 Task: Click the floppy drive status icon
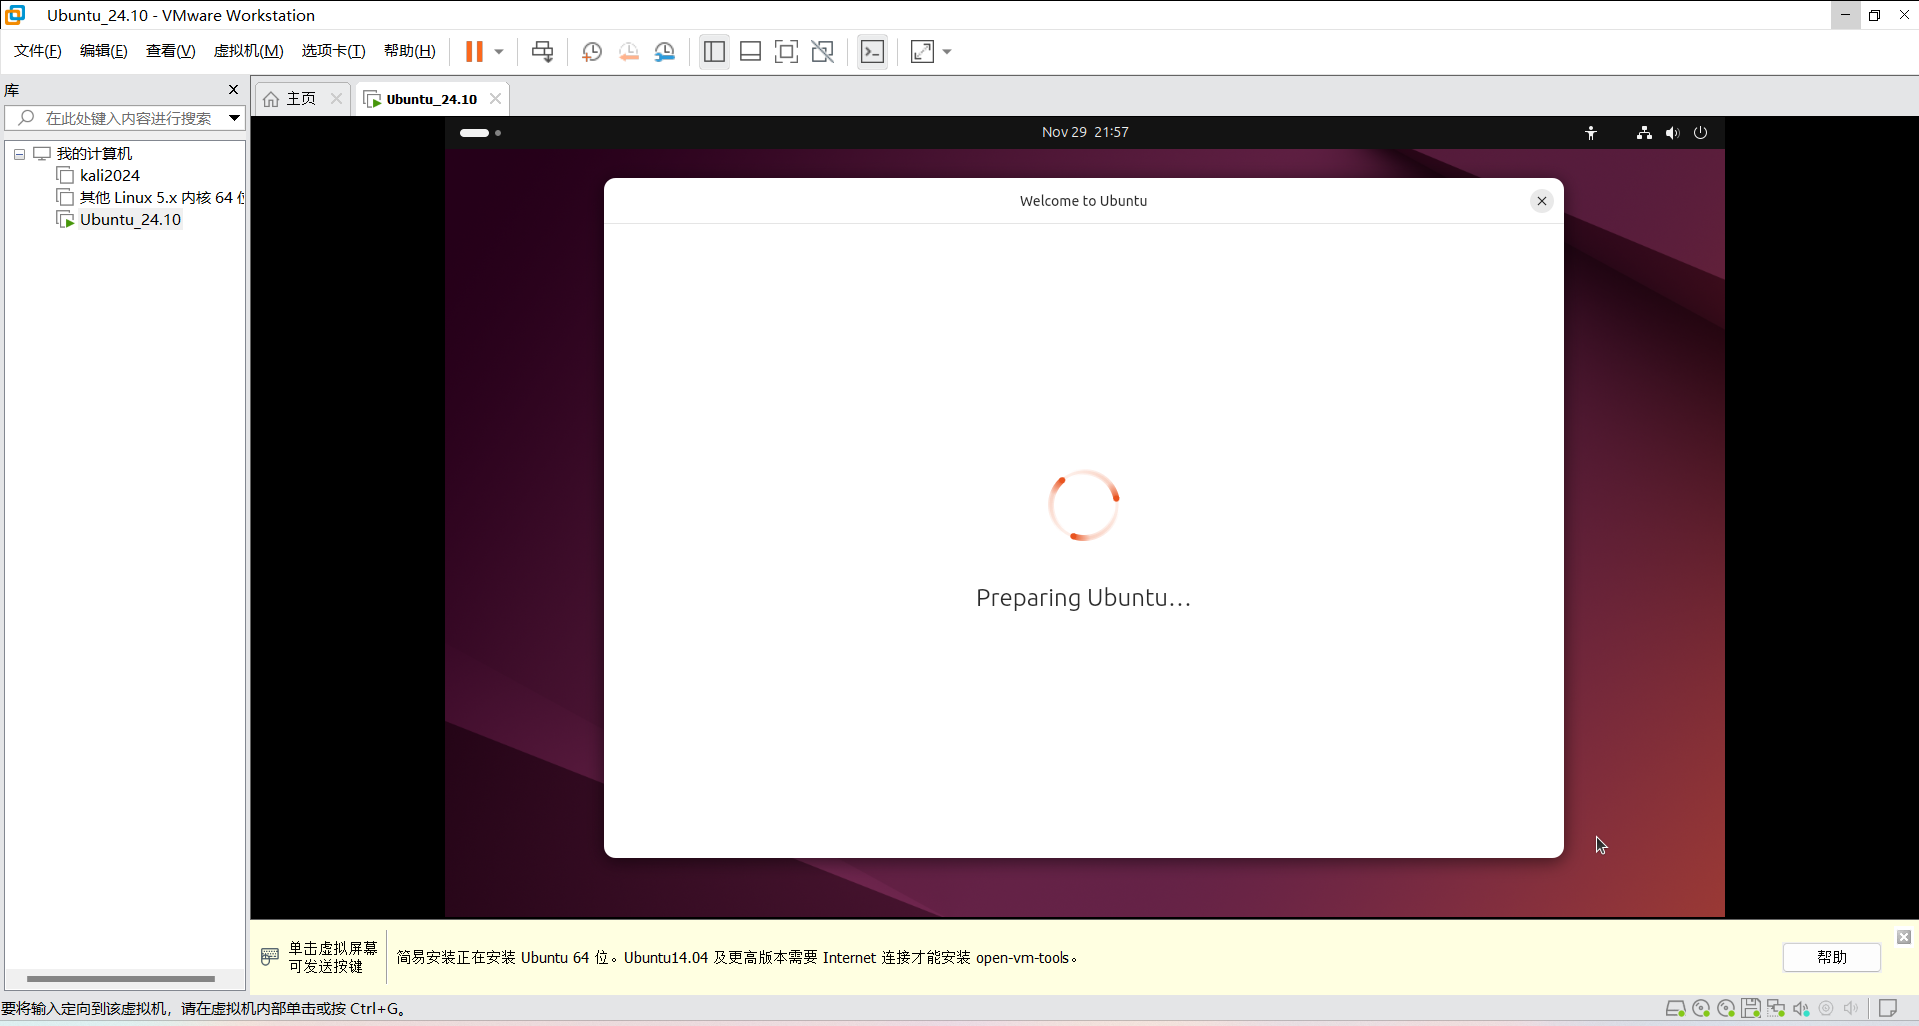[1751, 1008]
